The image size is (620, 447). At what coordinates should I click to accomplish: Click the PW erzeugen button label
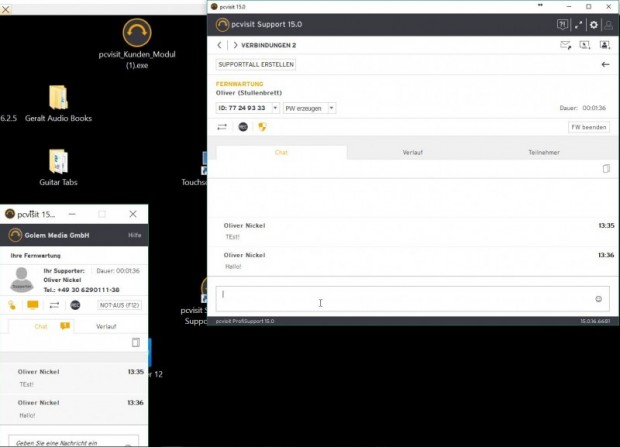[x=304, y=108]
